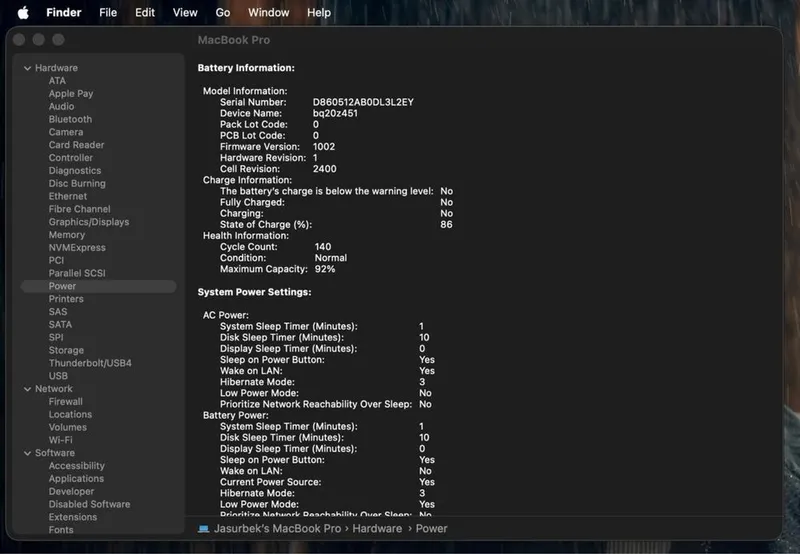Open the Finder menu
The width and height of the screenshot is (800, 554).
[64, 13]
